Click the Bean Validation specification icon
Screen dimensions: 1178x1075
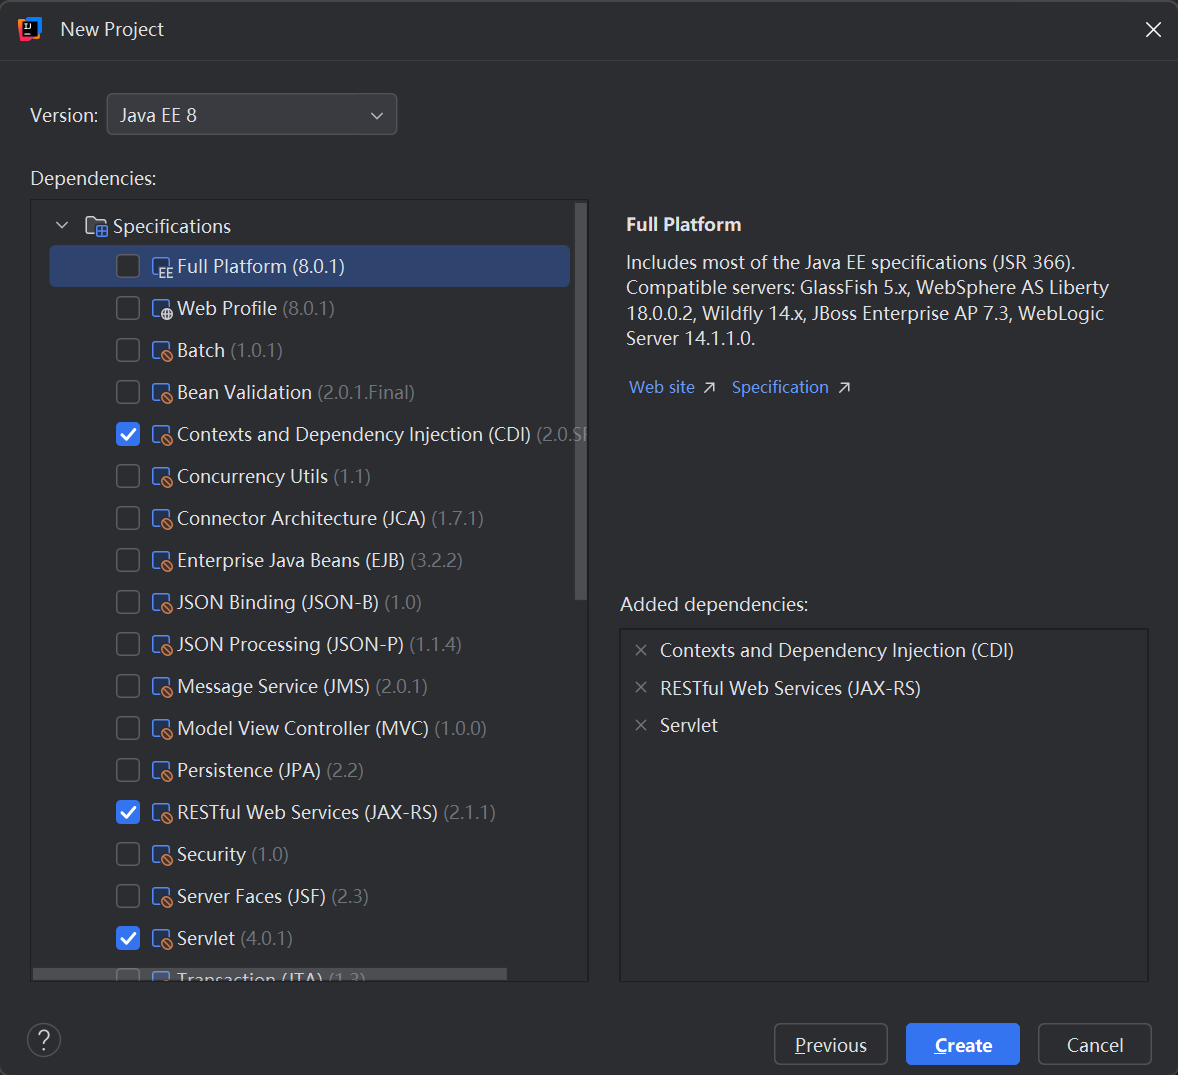[x=162, y=393]
